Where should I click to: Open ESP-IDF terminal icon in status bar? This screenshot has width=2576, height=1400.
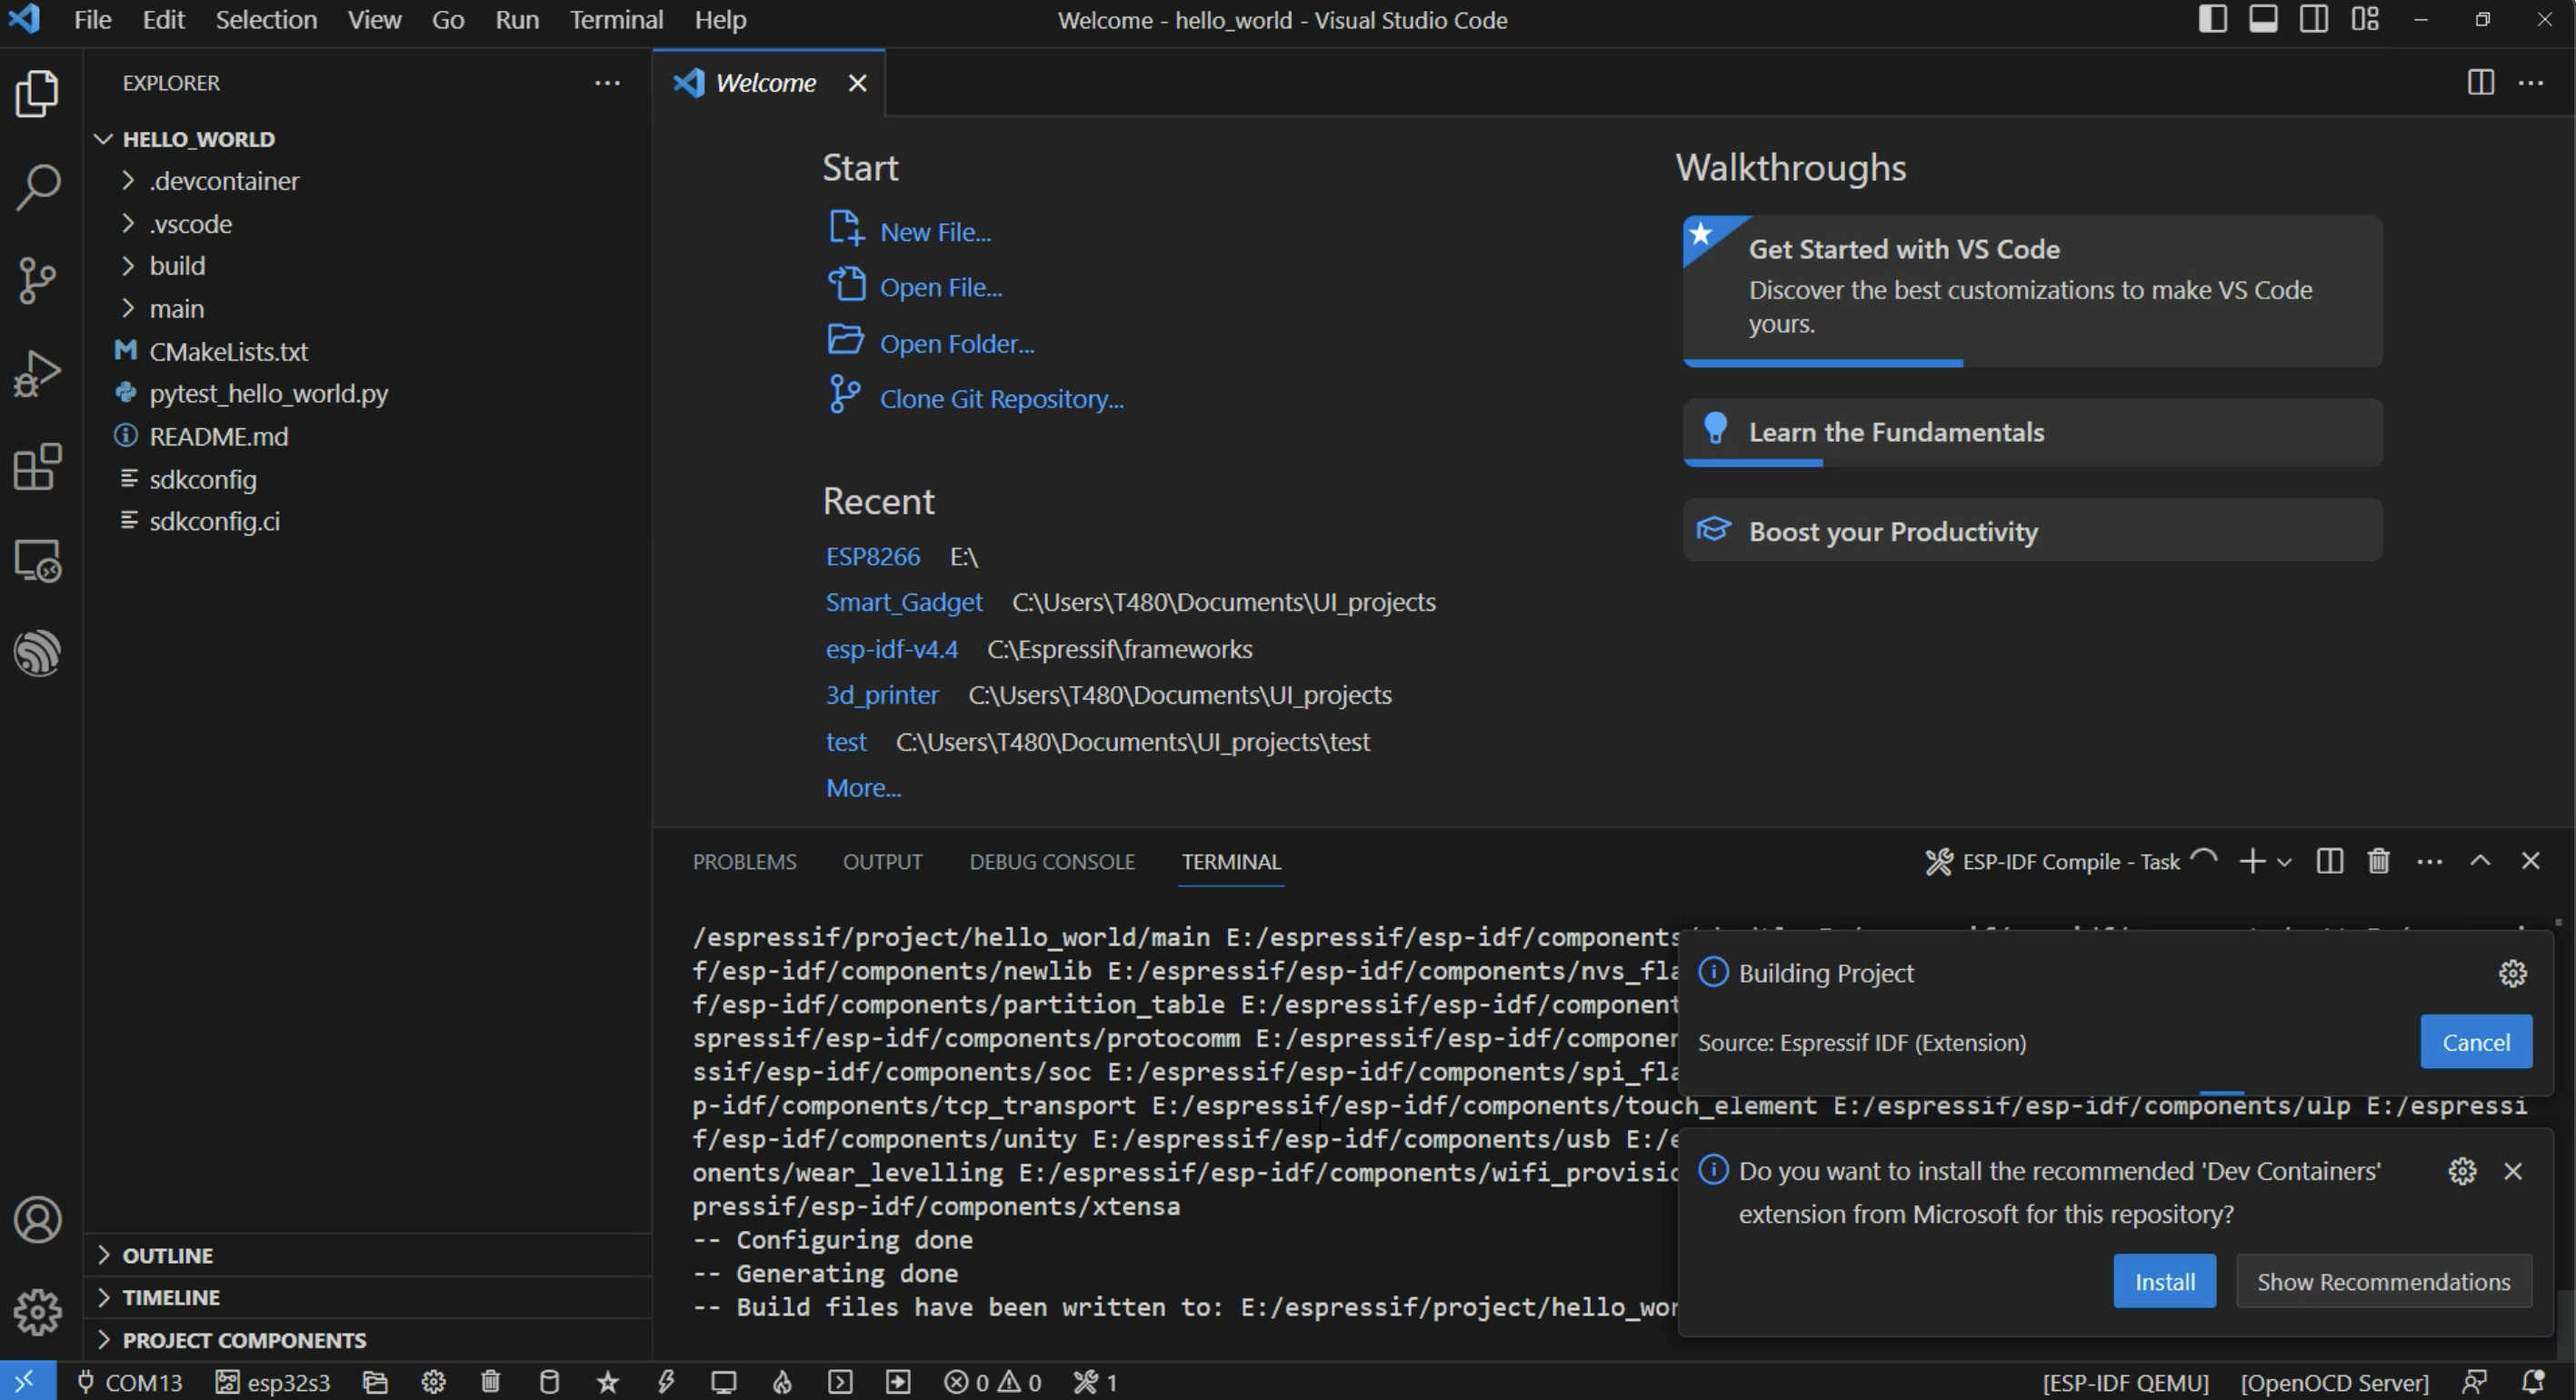[x=840, y=1382]
